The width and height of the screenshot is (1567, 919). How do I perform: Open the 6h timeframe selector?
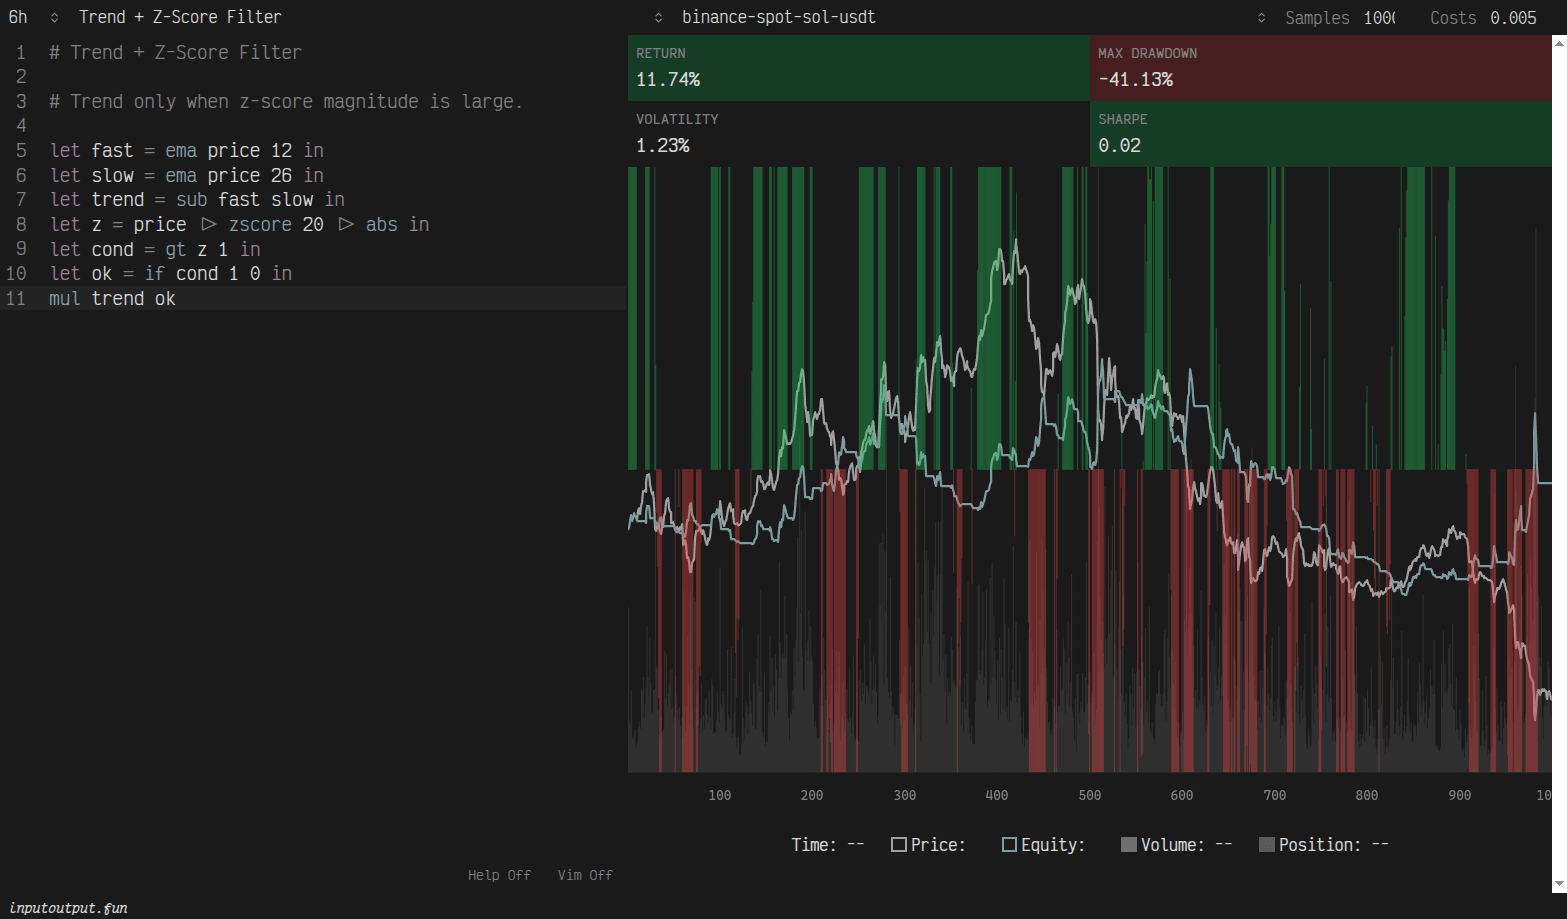click(x=18, y=17)
